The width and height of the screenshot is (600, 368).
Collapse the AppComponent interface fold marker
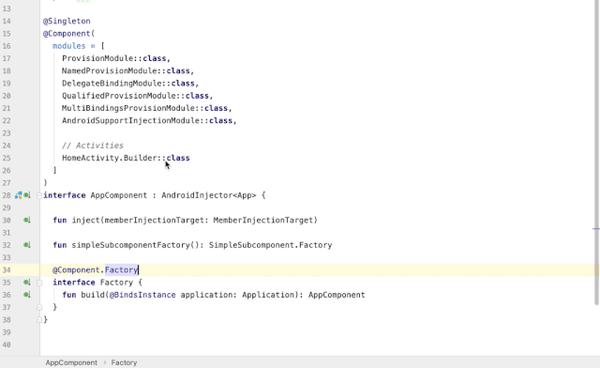coord(39,195)
